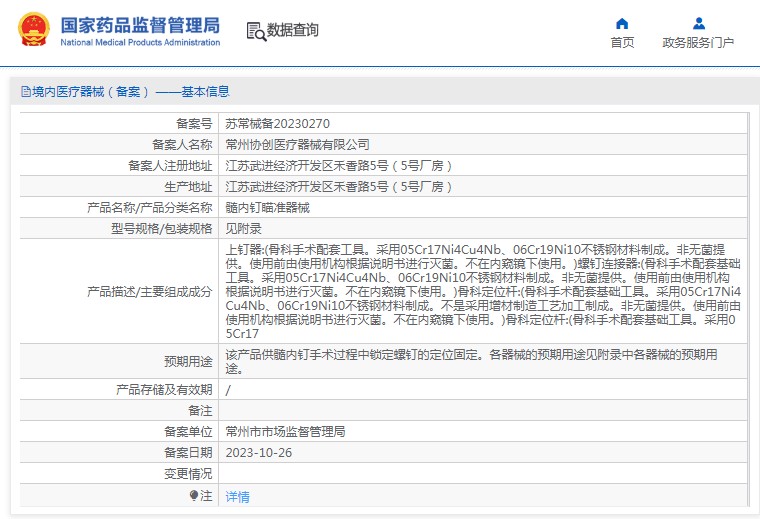Click the 型号规格/包装规格 label
The height and width of the screenshot is (519, 760).
click(x=161, y=229)
